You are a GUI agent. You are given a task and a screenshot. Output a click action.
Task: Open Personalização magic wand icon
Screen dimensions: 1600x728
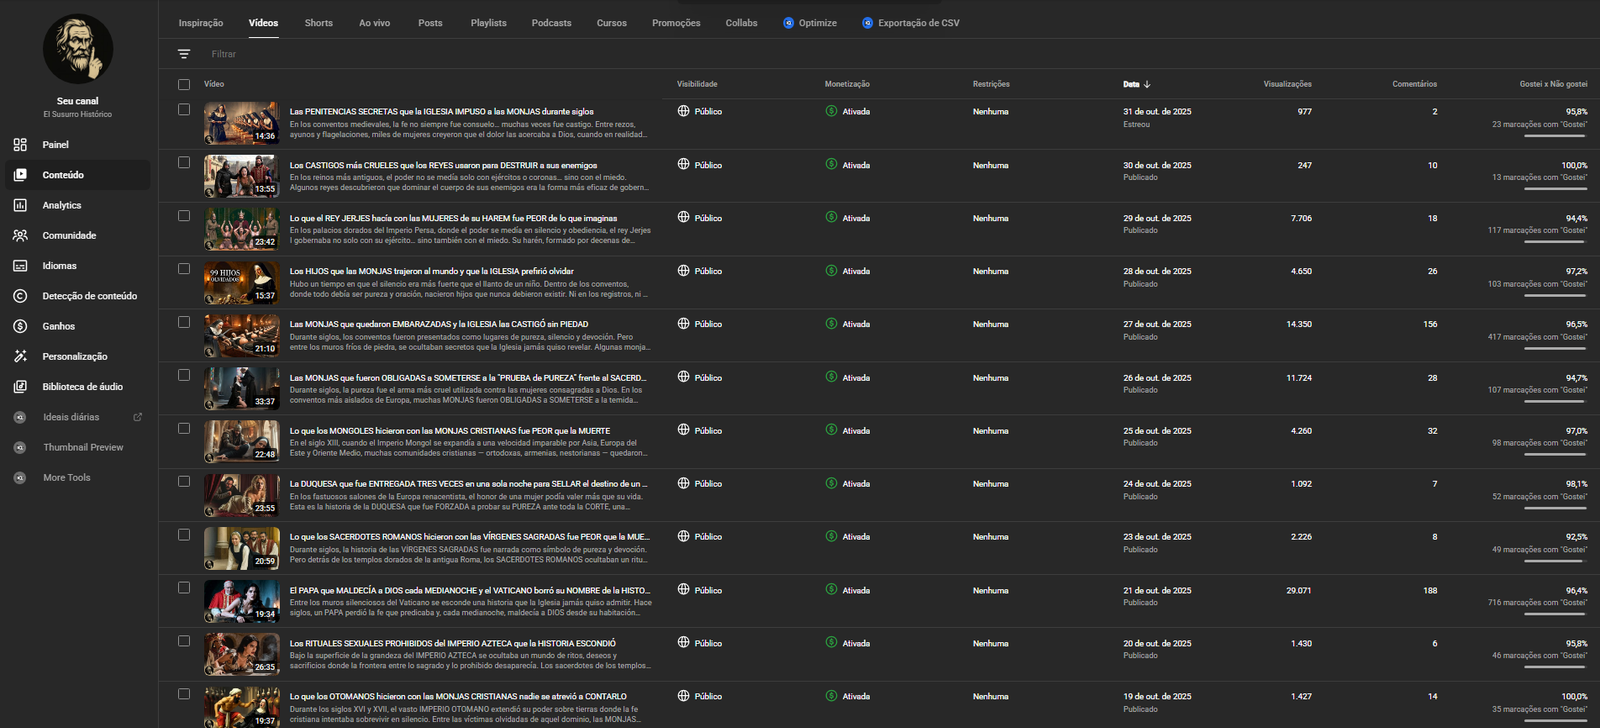click(20, 357)
